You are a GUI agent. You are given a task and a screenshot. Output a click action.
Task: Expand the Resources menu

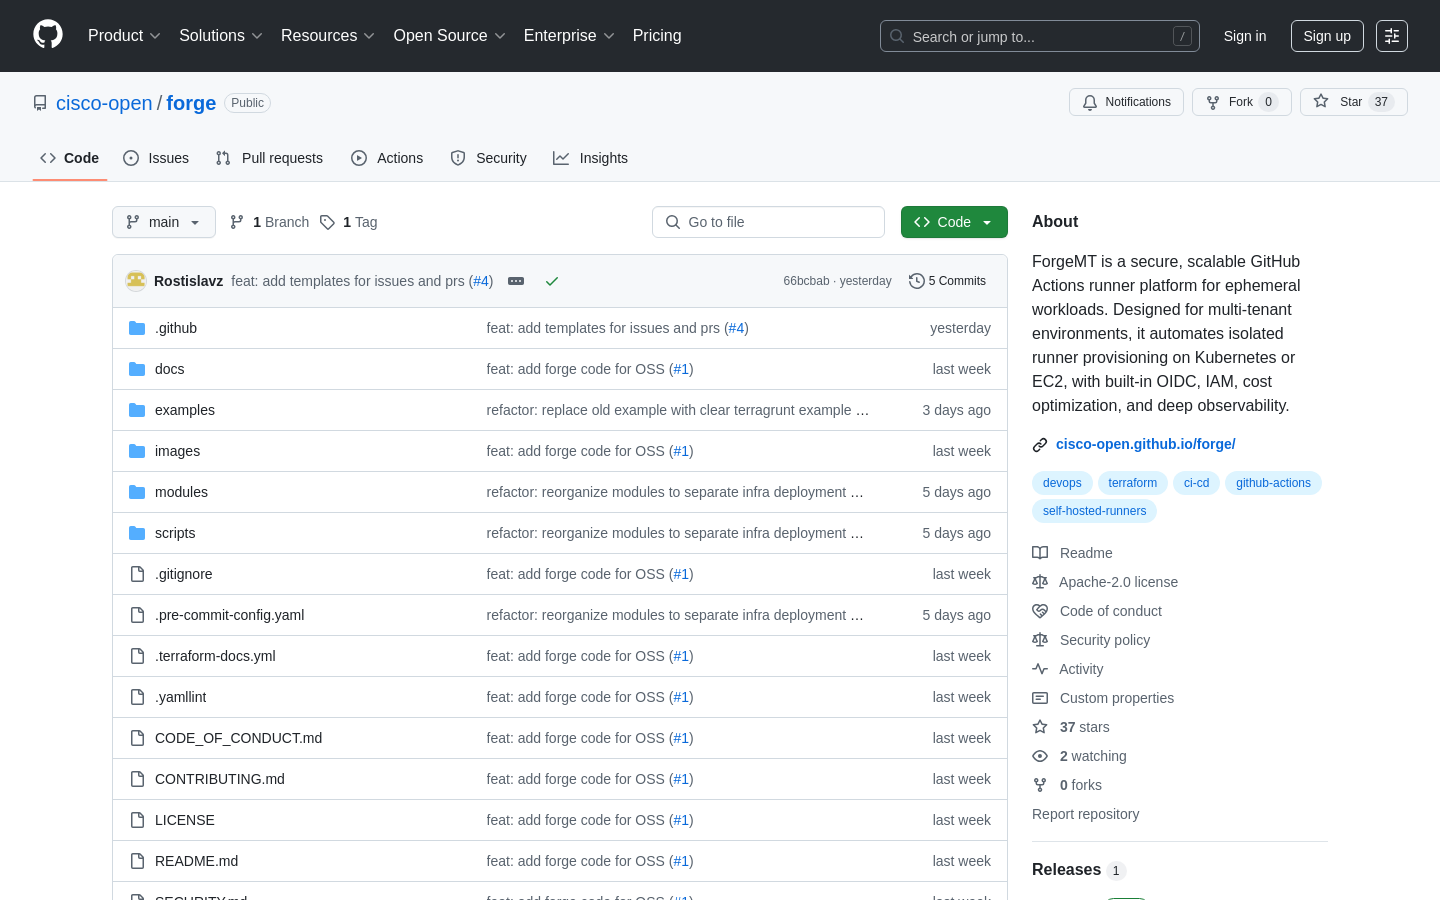[328, 36]
